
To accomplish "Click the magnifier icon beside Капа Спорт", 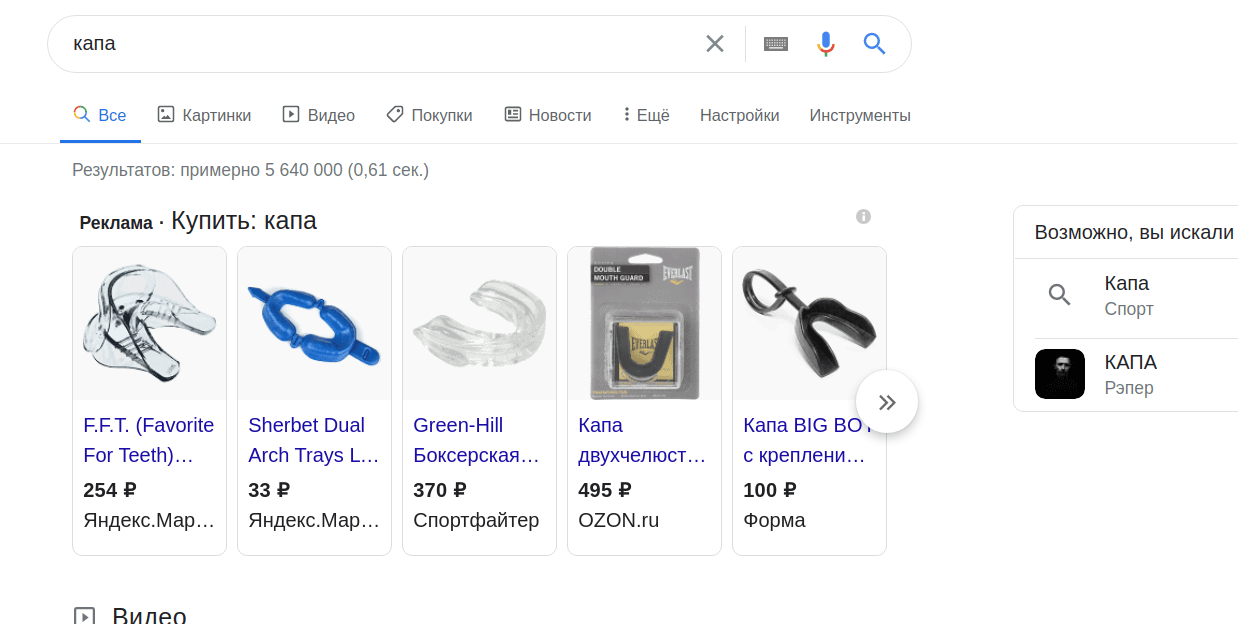I will click(x=1060, y=295).
